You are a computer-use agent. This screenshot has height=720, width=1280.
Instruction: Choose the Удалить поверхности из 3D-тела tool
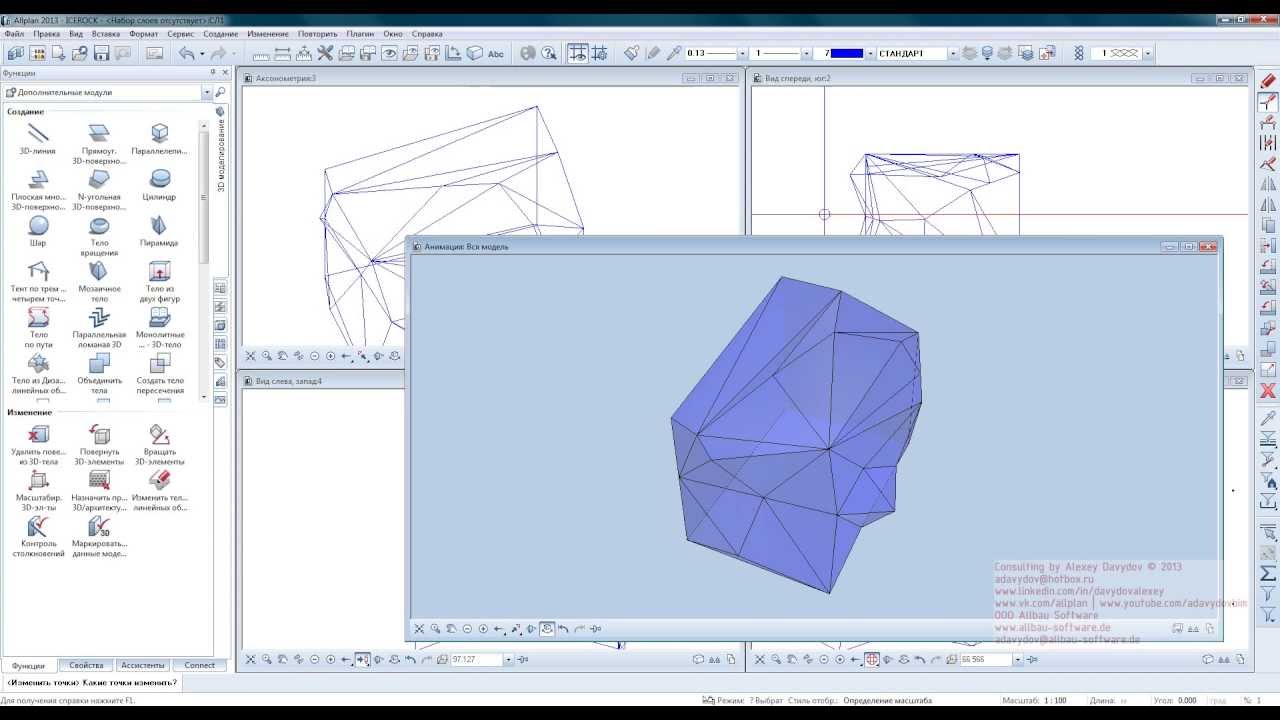tap(38, 444)
